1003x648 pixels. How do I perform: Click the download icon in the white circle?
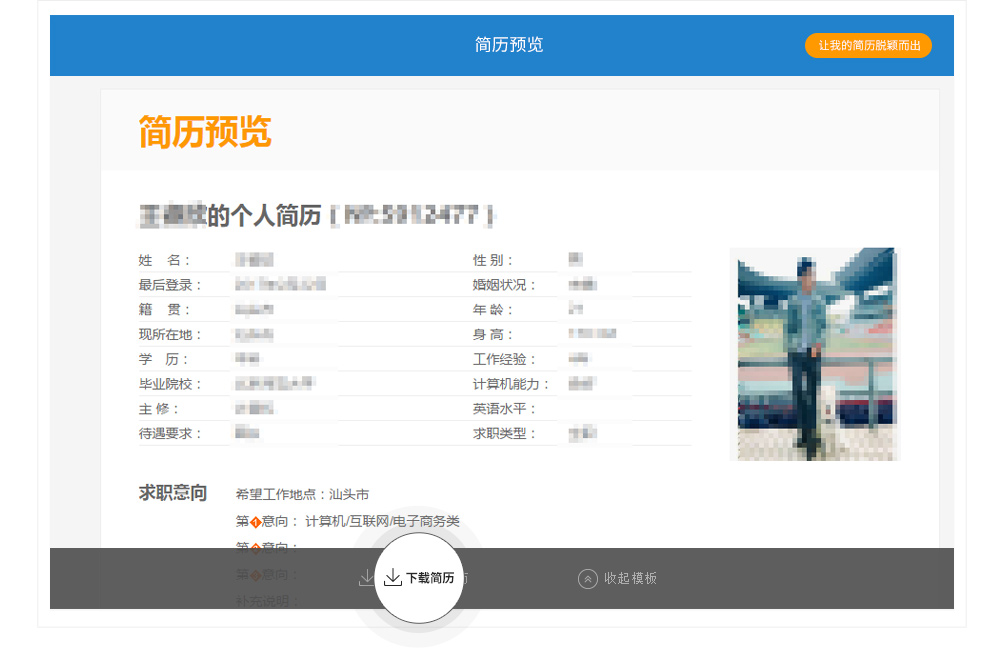[393, 578]
